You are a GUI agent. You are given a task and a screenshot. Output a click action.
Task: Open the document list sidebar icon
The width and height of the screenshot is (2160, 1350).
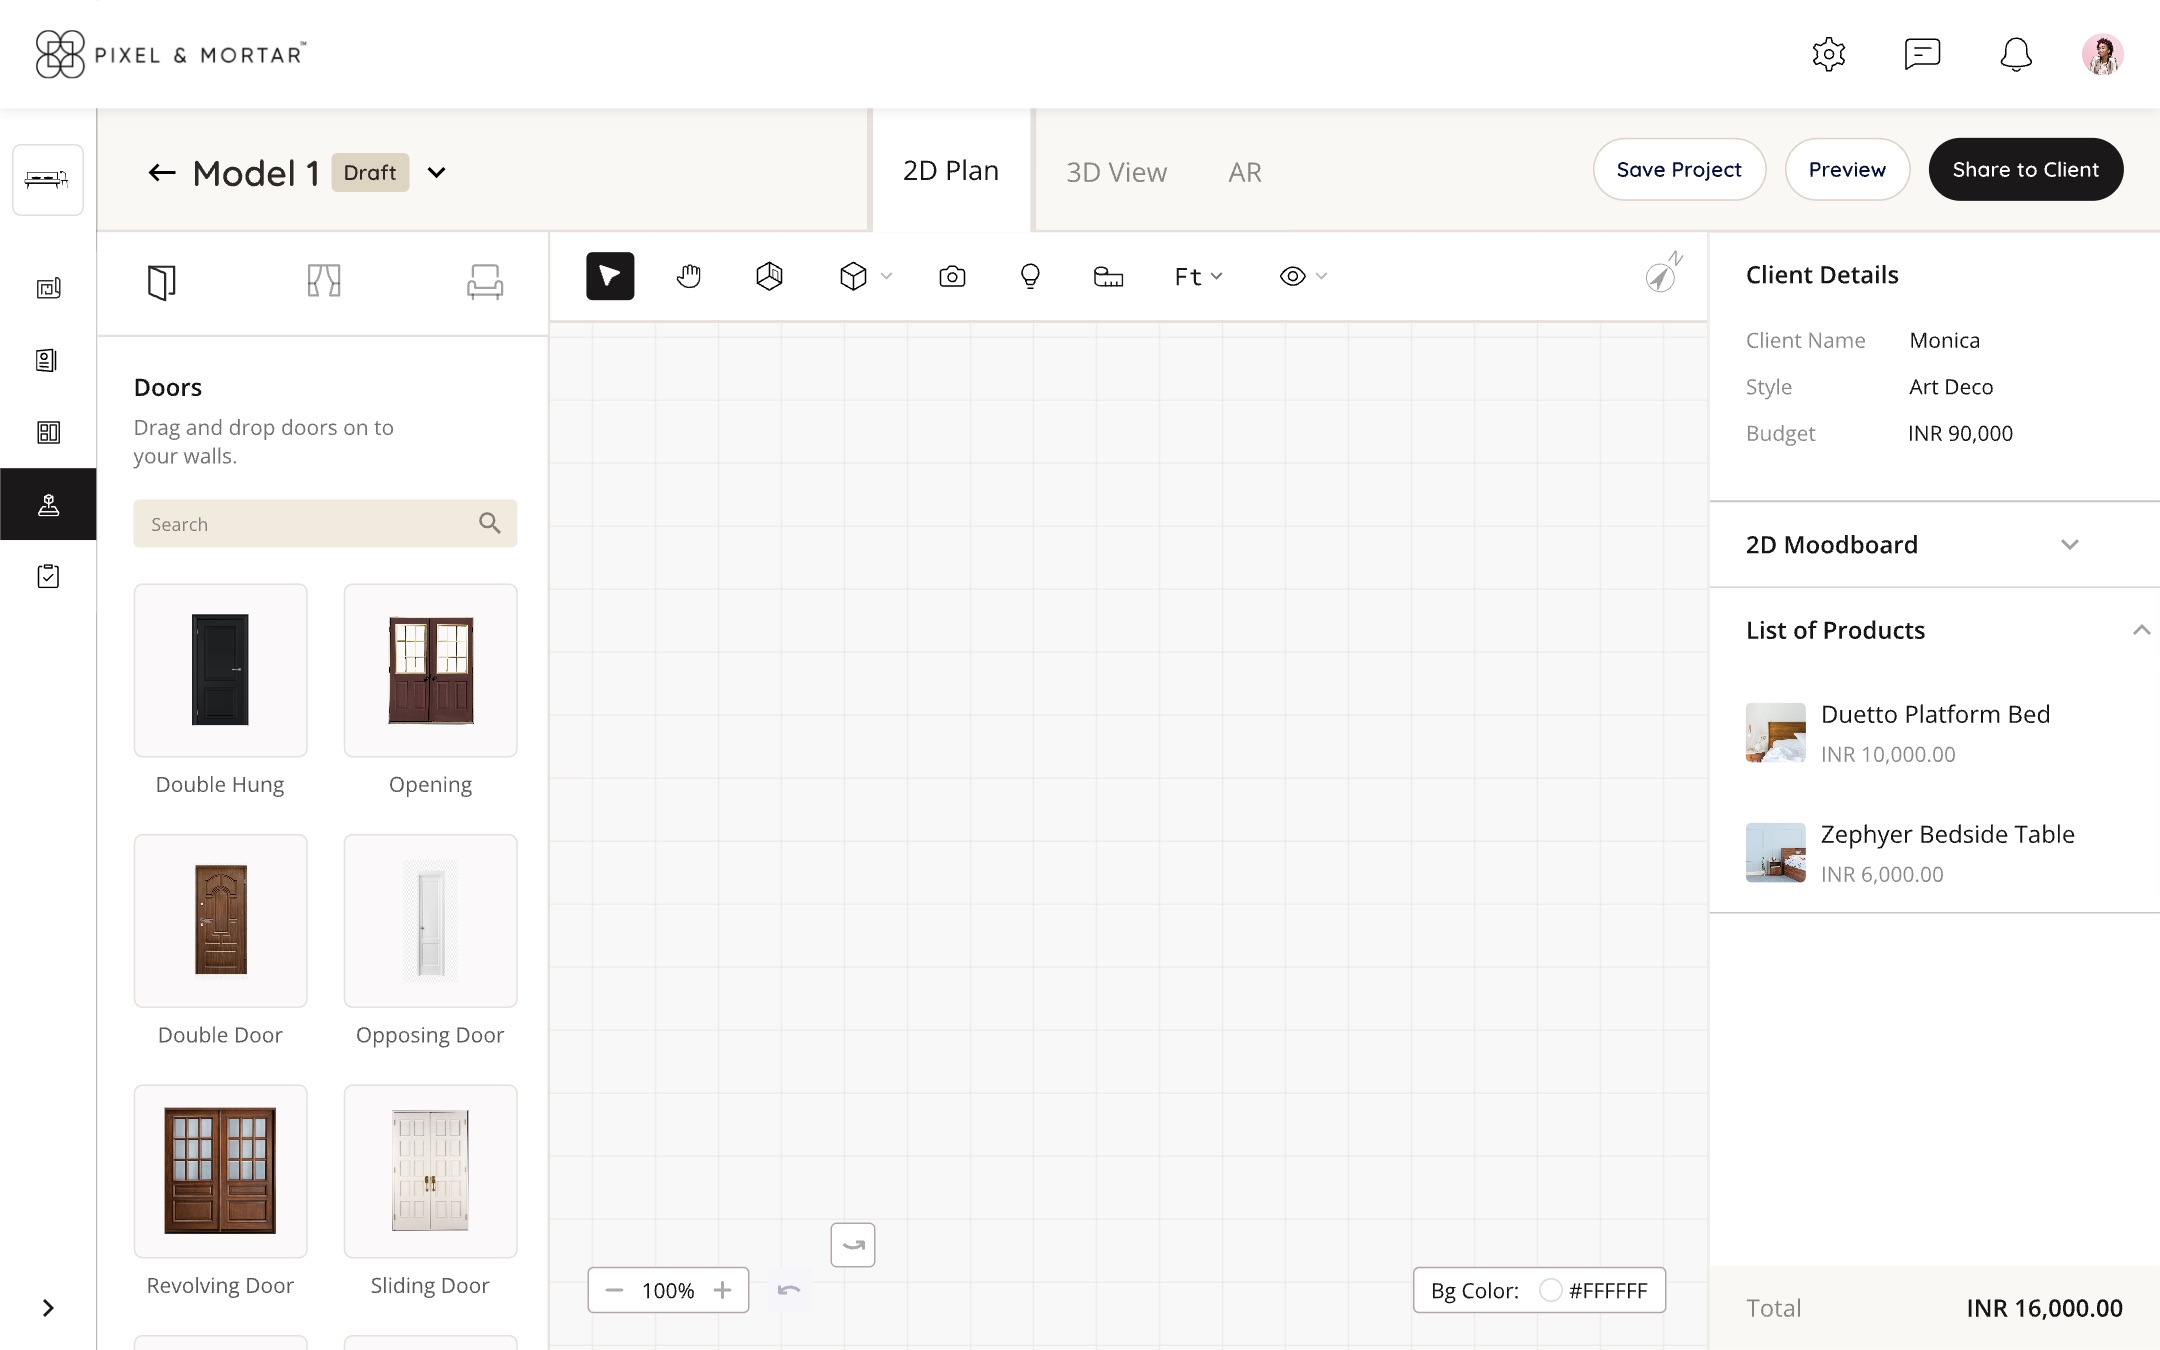[47, 360]
